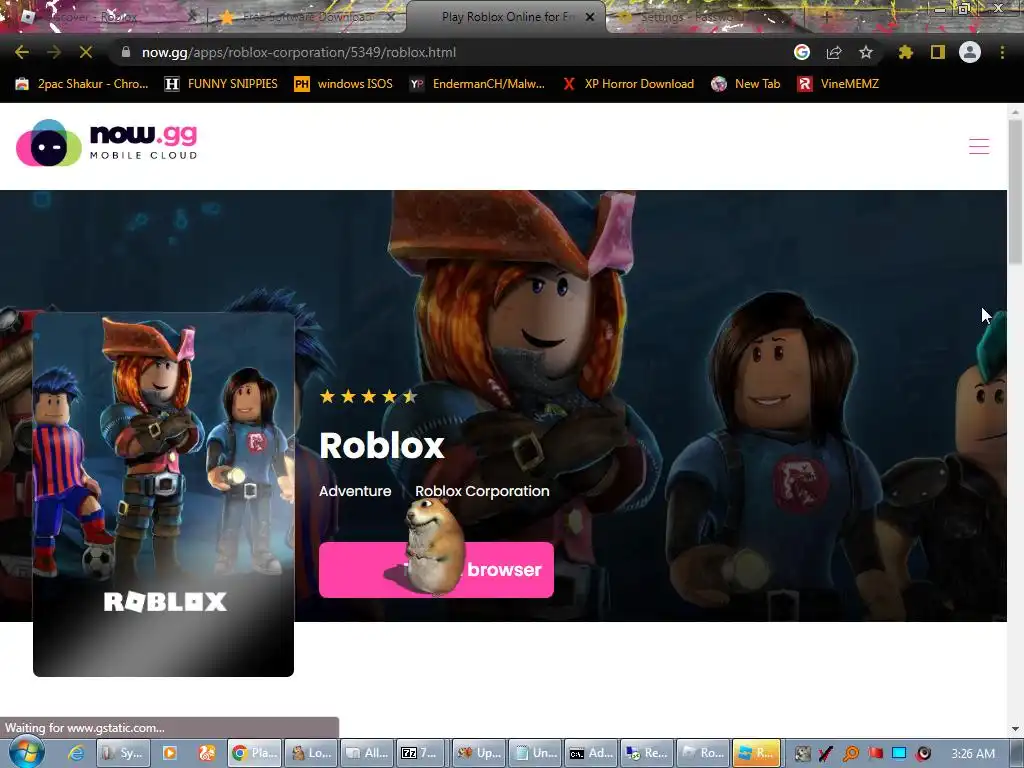This screenshot has width=1024, height=768.
Task: Open the All... taskbar window
Action: pyautogui.click(x=368, y=753)
